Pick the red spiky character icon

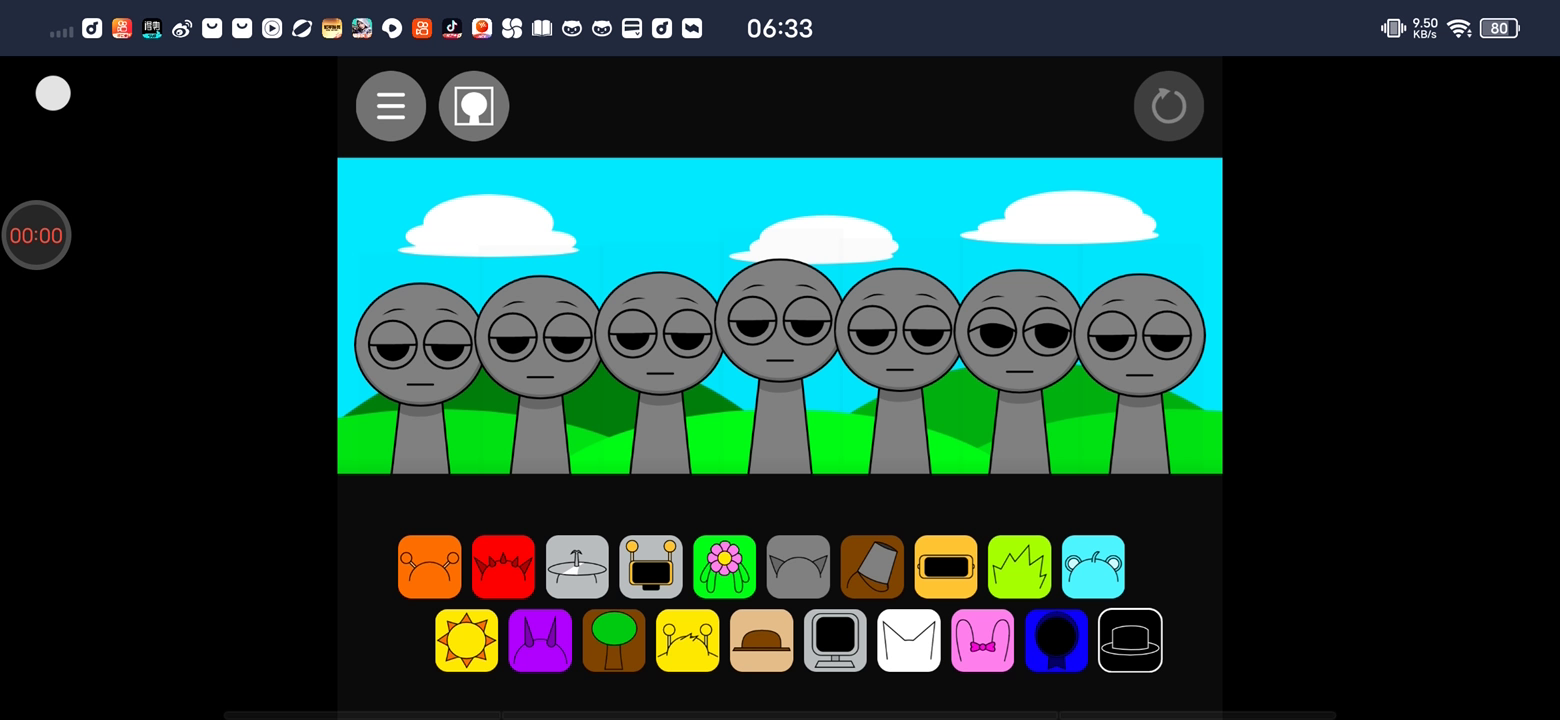(503, 567)
